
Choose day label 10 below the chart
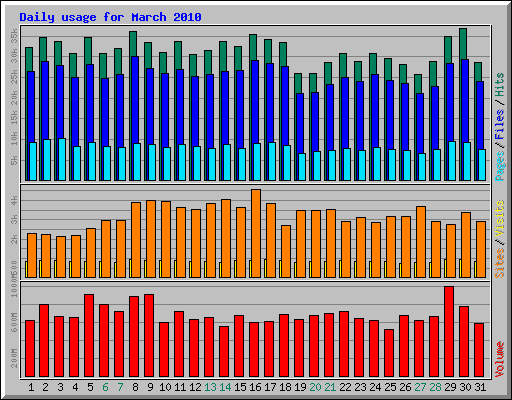(x=165, y=387)
